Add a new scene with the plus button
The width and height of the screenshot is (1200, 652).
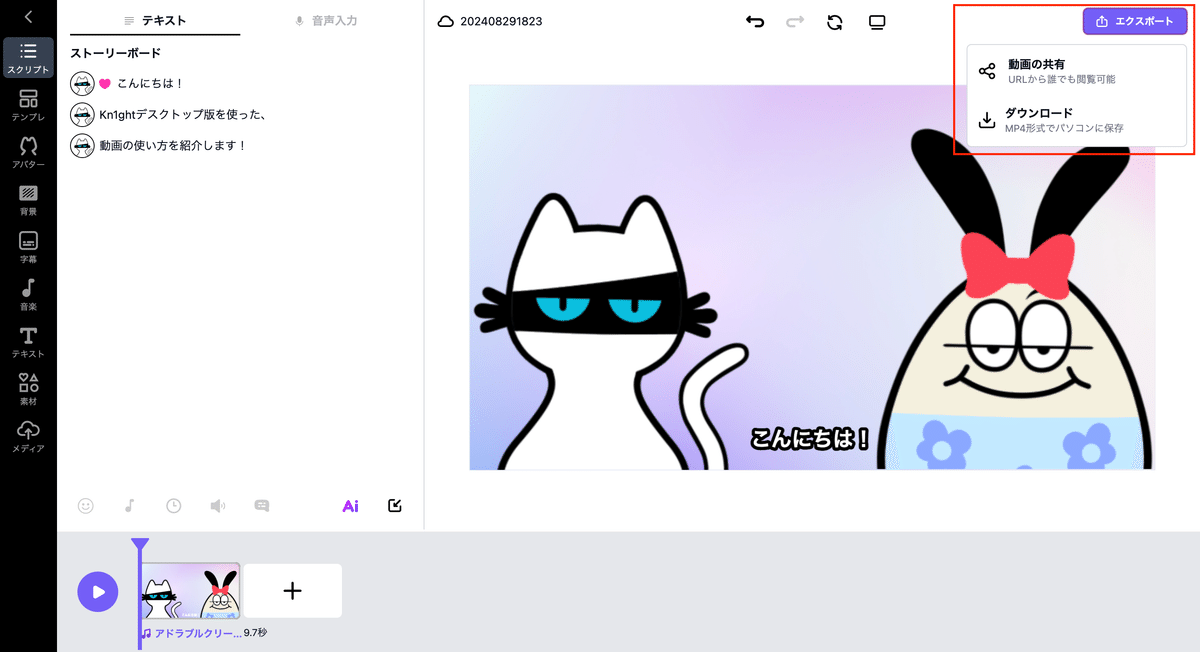293,591
